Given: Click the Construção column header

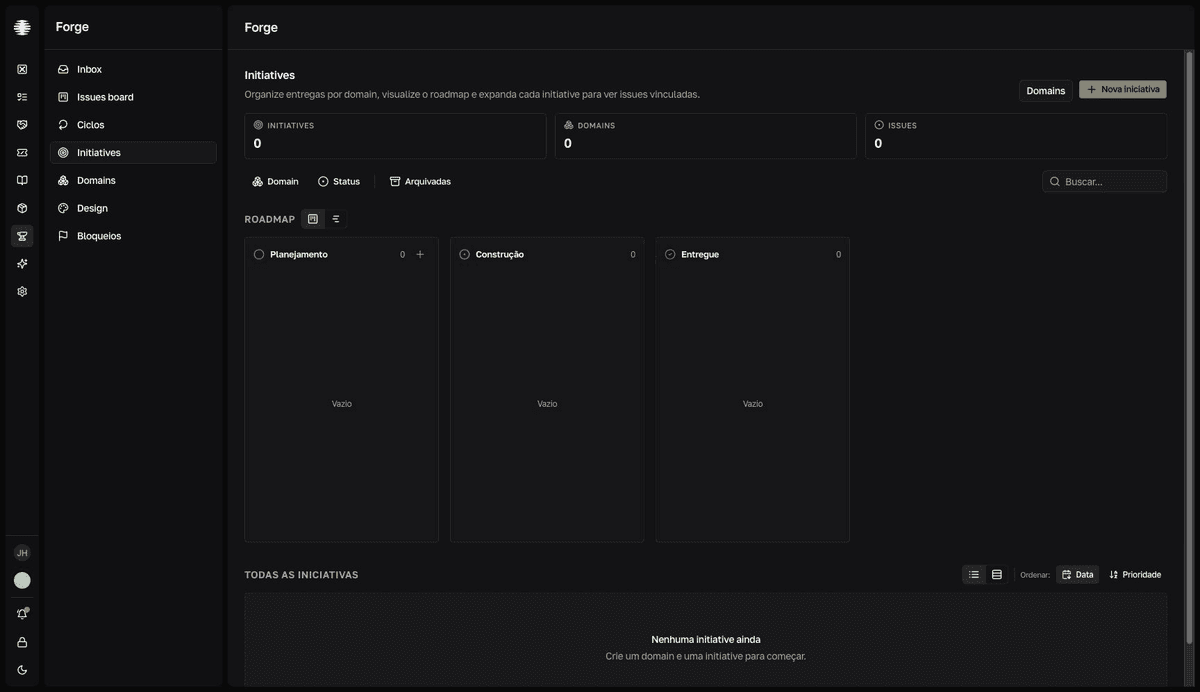Looking at the screenshot, I should pos(547,254).
